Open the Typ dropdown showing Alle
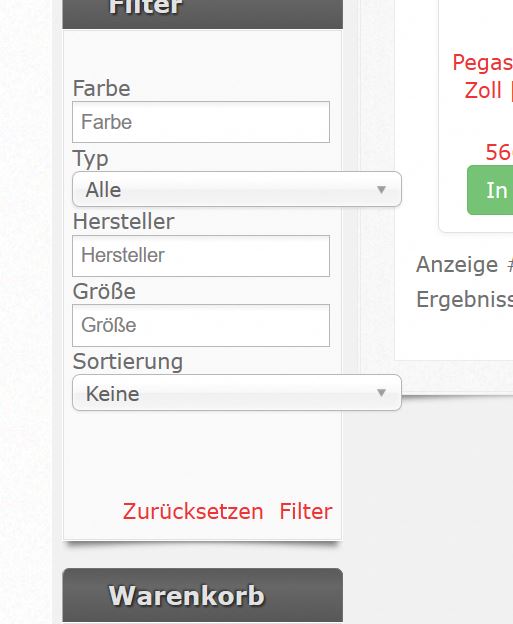The width and height of the screenshot is (513, 624). pyautogui.click(x=237, y=189)
